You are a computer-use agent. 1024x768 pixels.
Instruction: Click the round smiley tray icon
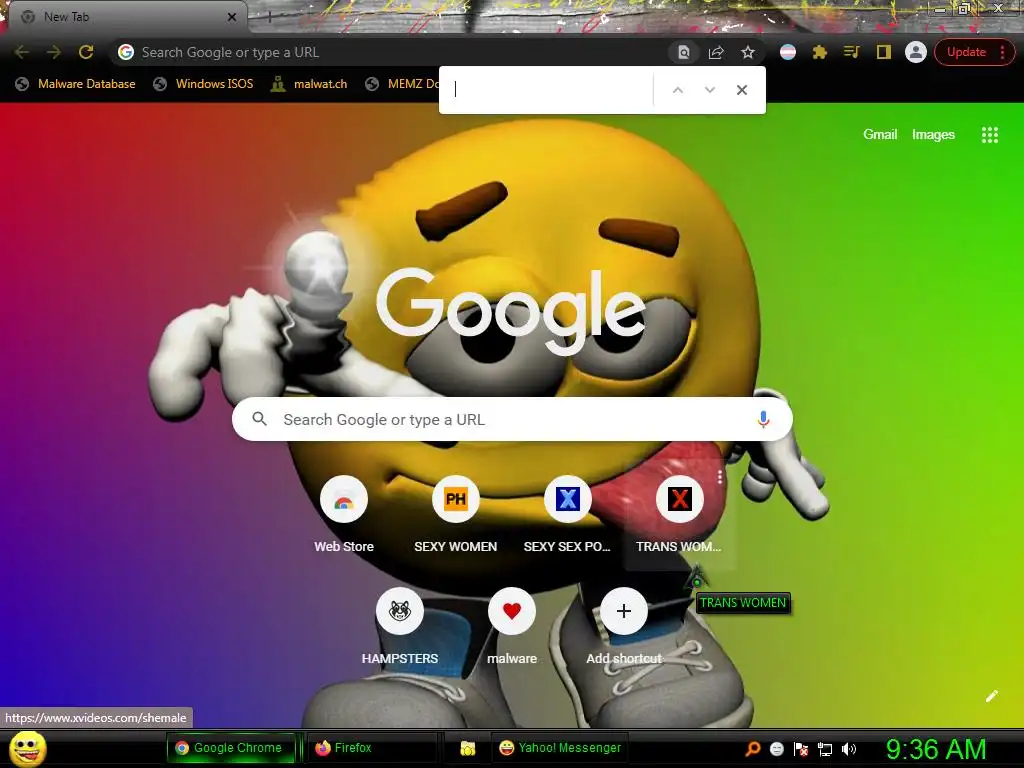776,749
